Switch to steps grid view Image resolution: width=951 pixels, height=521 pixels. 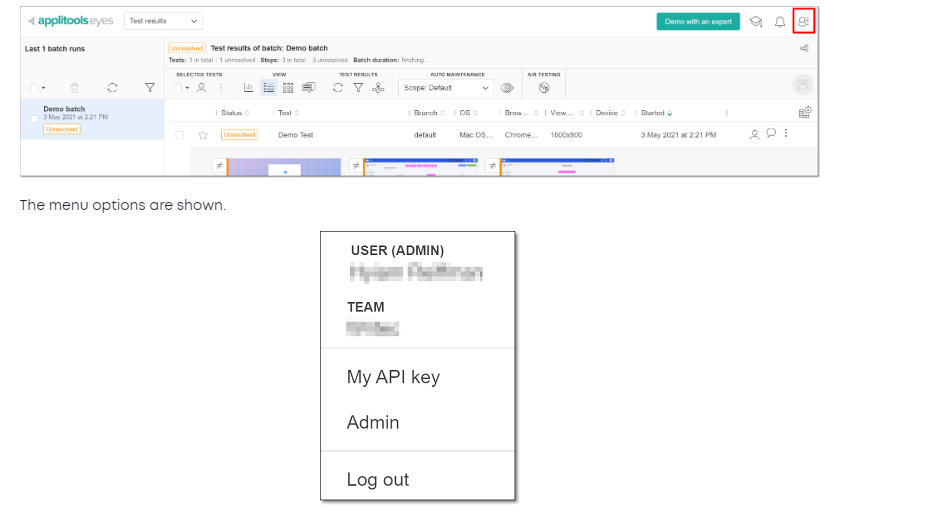[288, 88]
